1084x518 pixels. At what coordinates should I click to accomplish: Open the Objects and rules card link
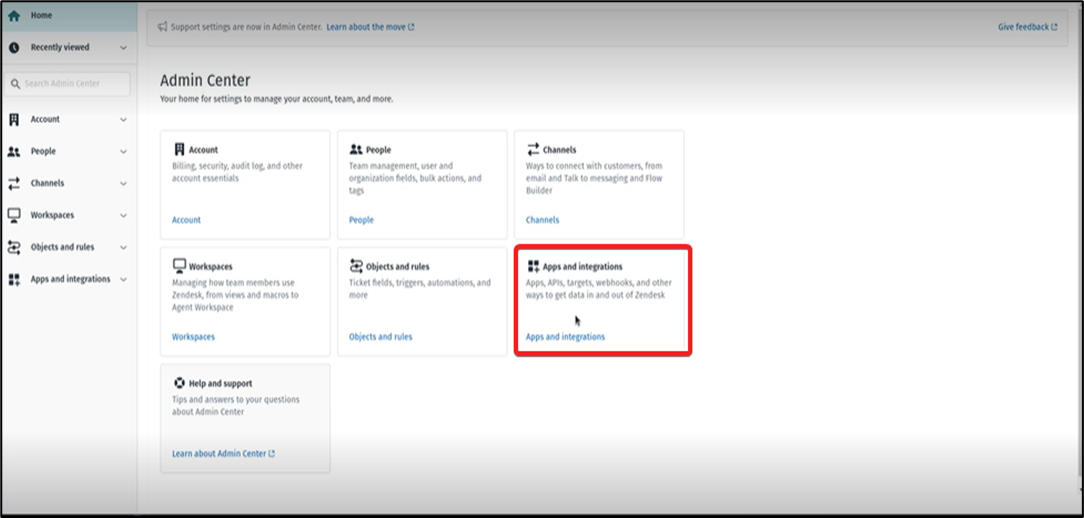380,337
